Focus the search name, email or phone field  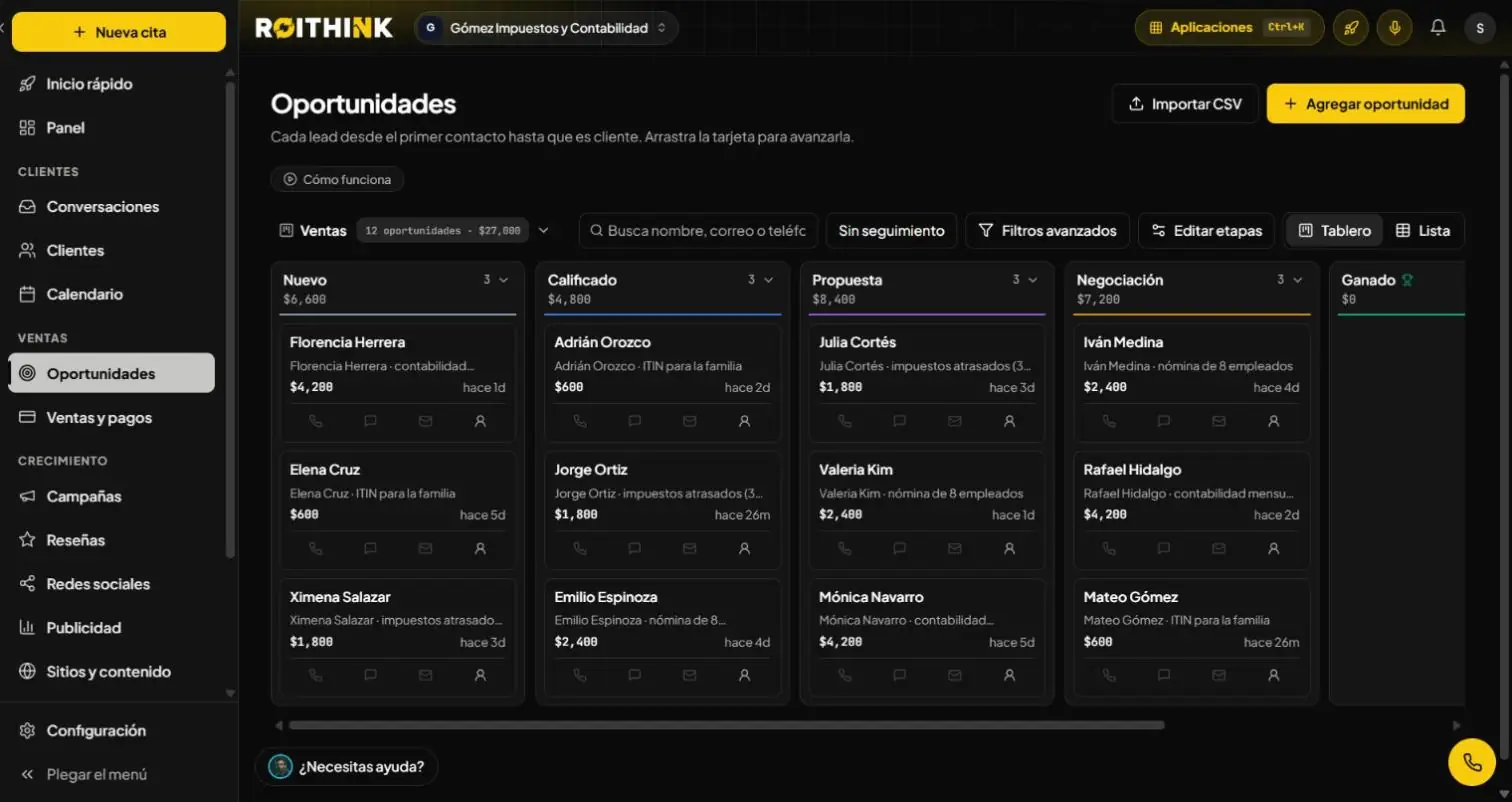click(698, 231)
